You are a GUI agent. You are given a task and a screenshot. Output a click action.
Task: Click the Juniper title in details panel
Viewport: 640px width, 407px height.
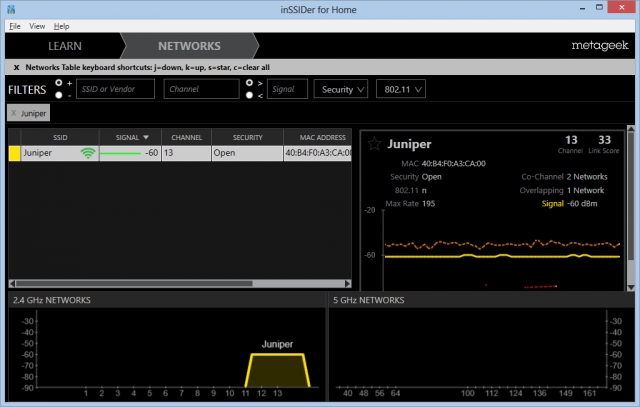409,144
